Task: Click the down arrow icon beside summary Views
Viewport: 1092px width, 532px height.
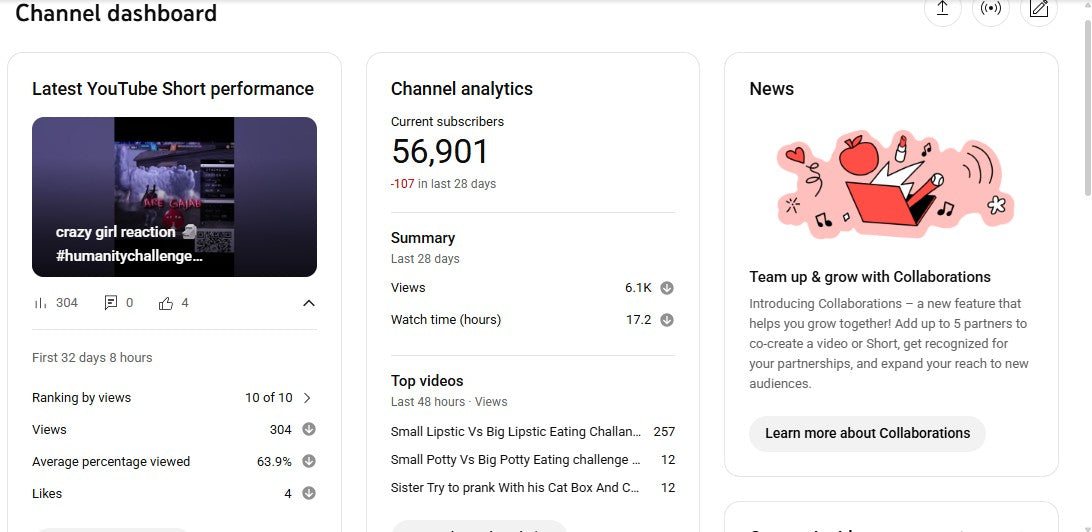Action: [x=667, y=288]
